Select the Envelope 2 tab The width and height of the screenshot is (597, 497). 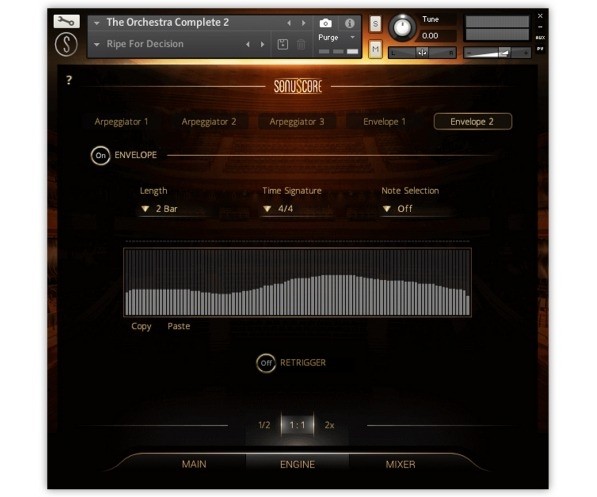click(x=472, y=122)
